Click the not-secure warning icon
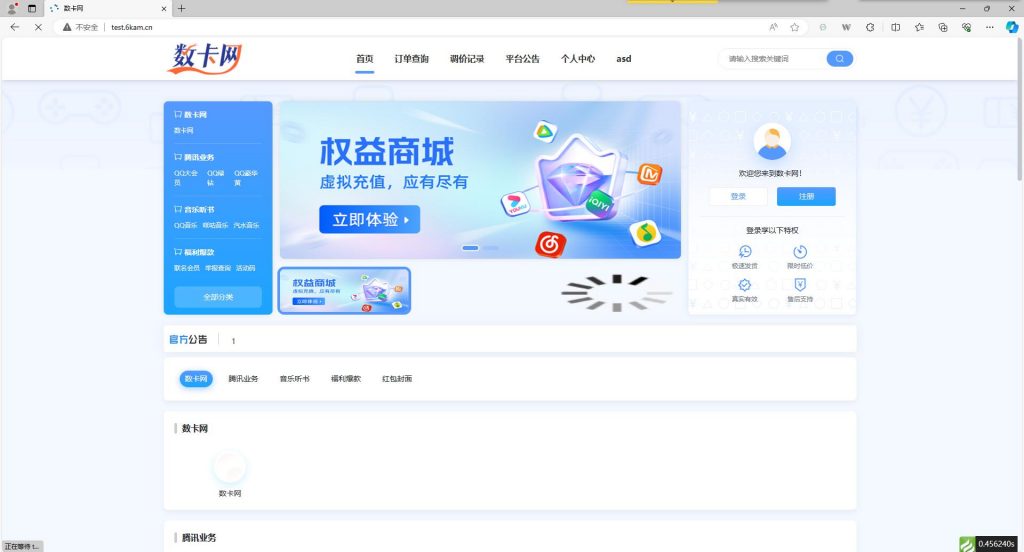 pyautogui.click(x=67, y=27)
